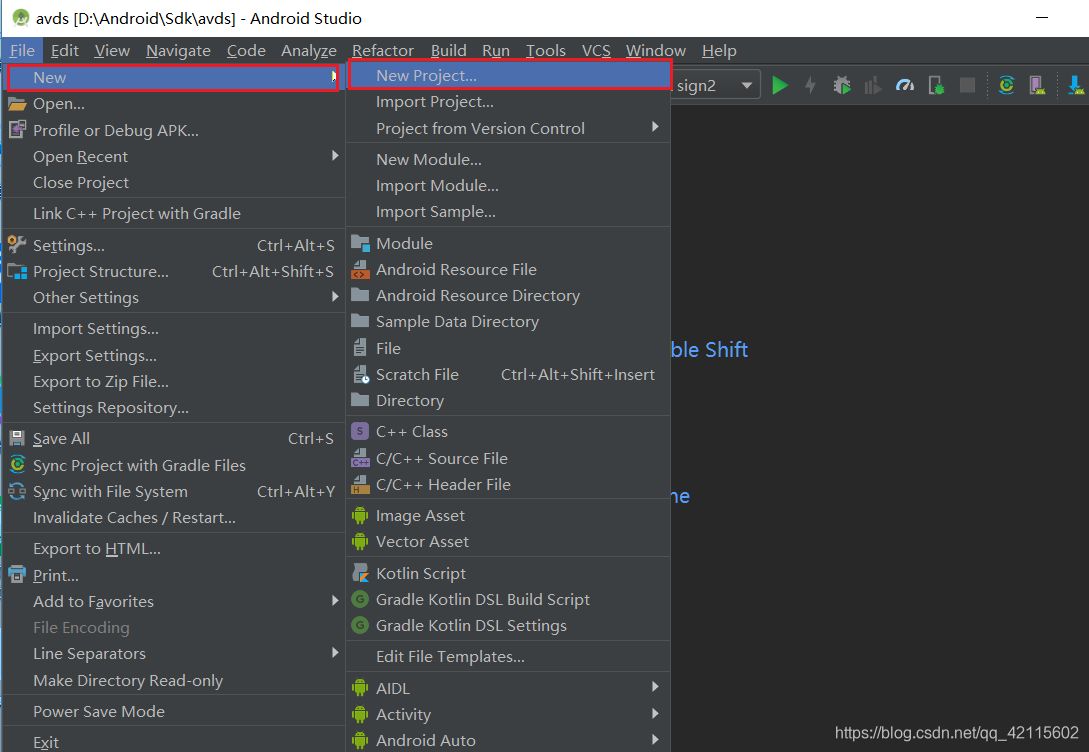The width and height of the screenshot is (1089, 752).
Task: Click the Profile or Debug APK icon
Action: pos(17,130)
